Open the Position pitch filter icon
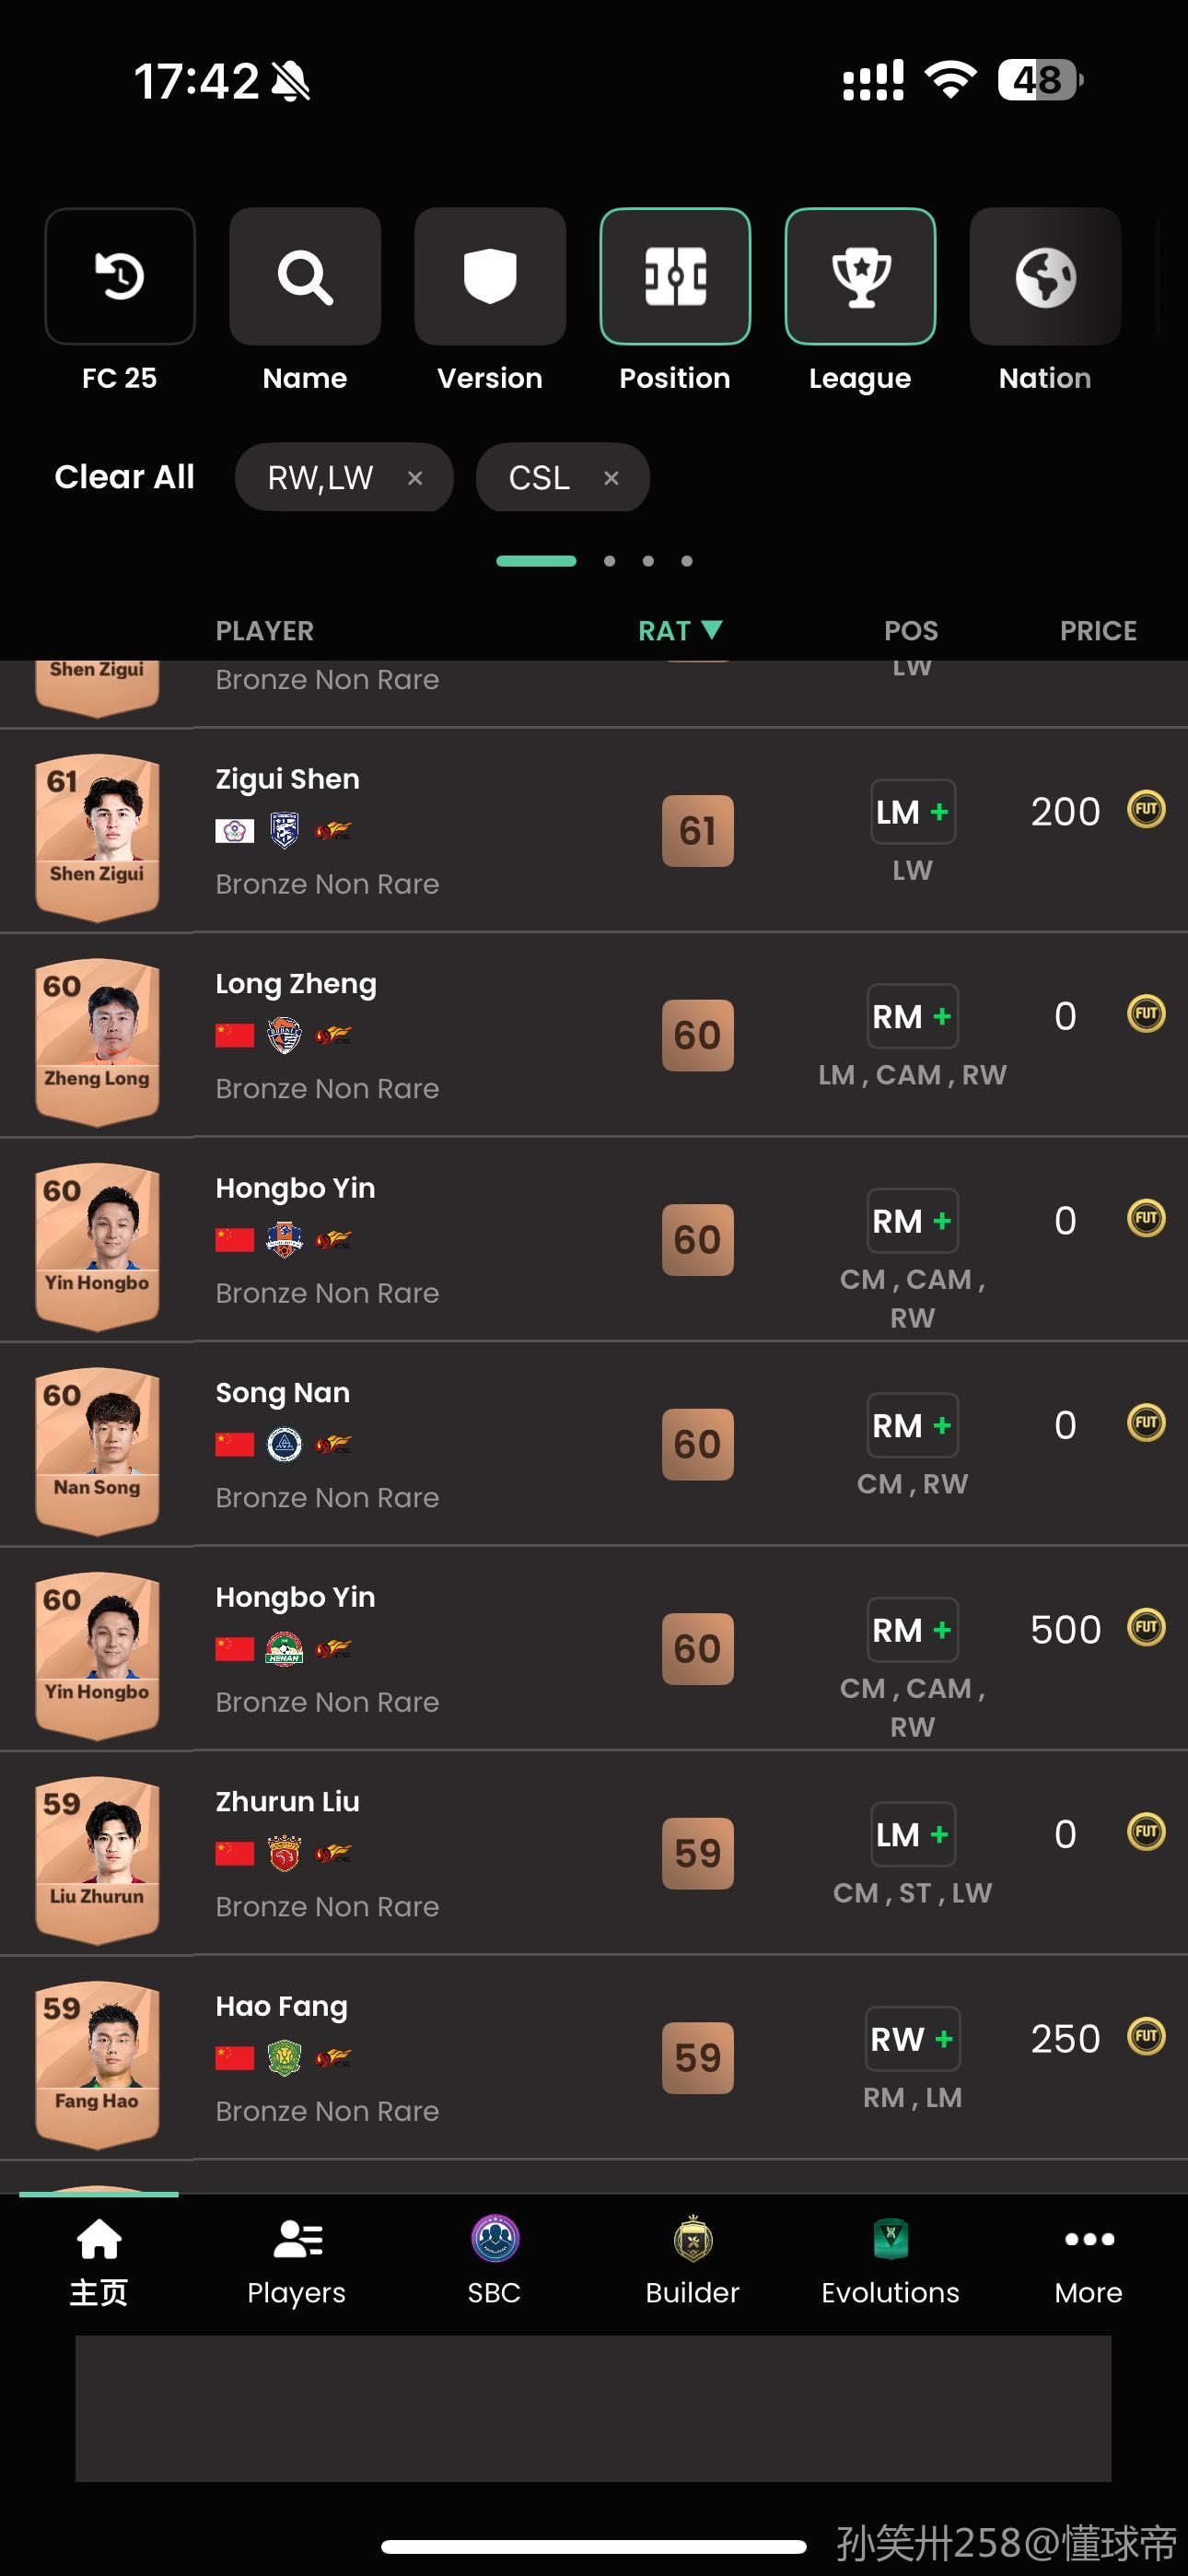Image resolution: width=1188 pixels, height=2576 pixels. pyautogui.click(x=675, y=276)
